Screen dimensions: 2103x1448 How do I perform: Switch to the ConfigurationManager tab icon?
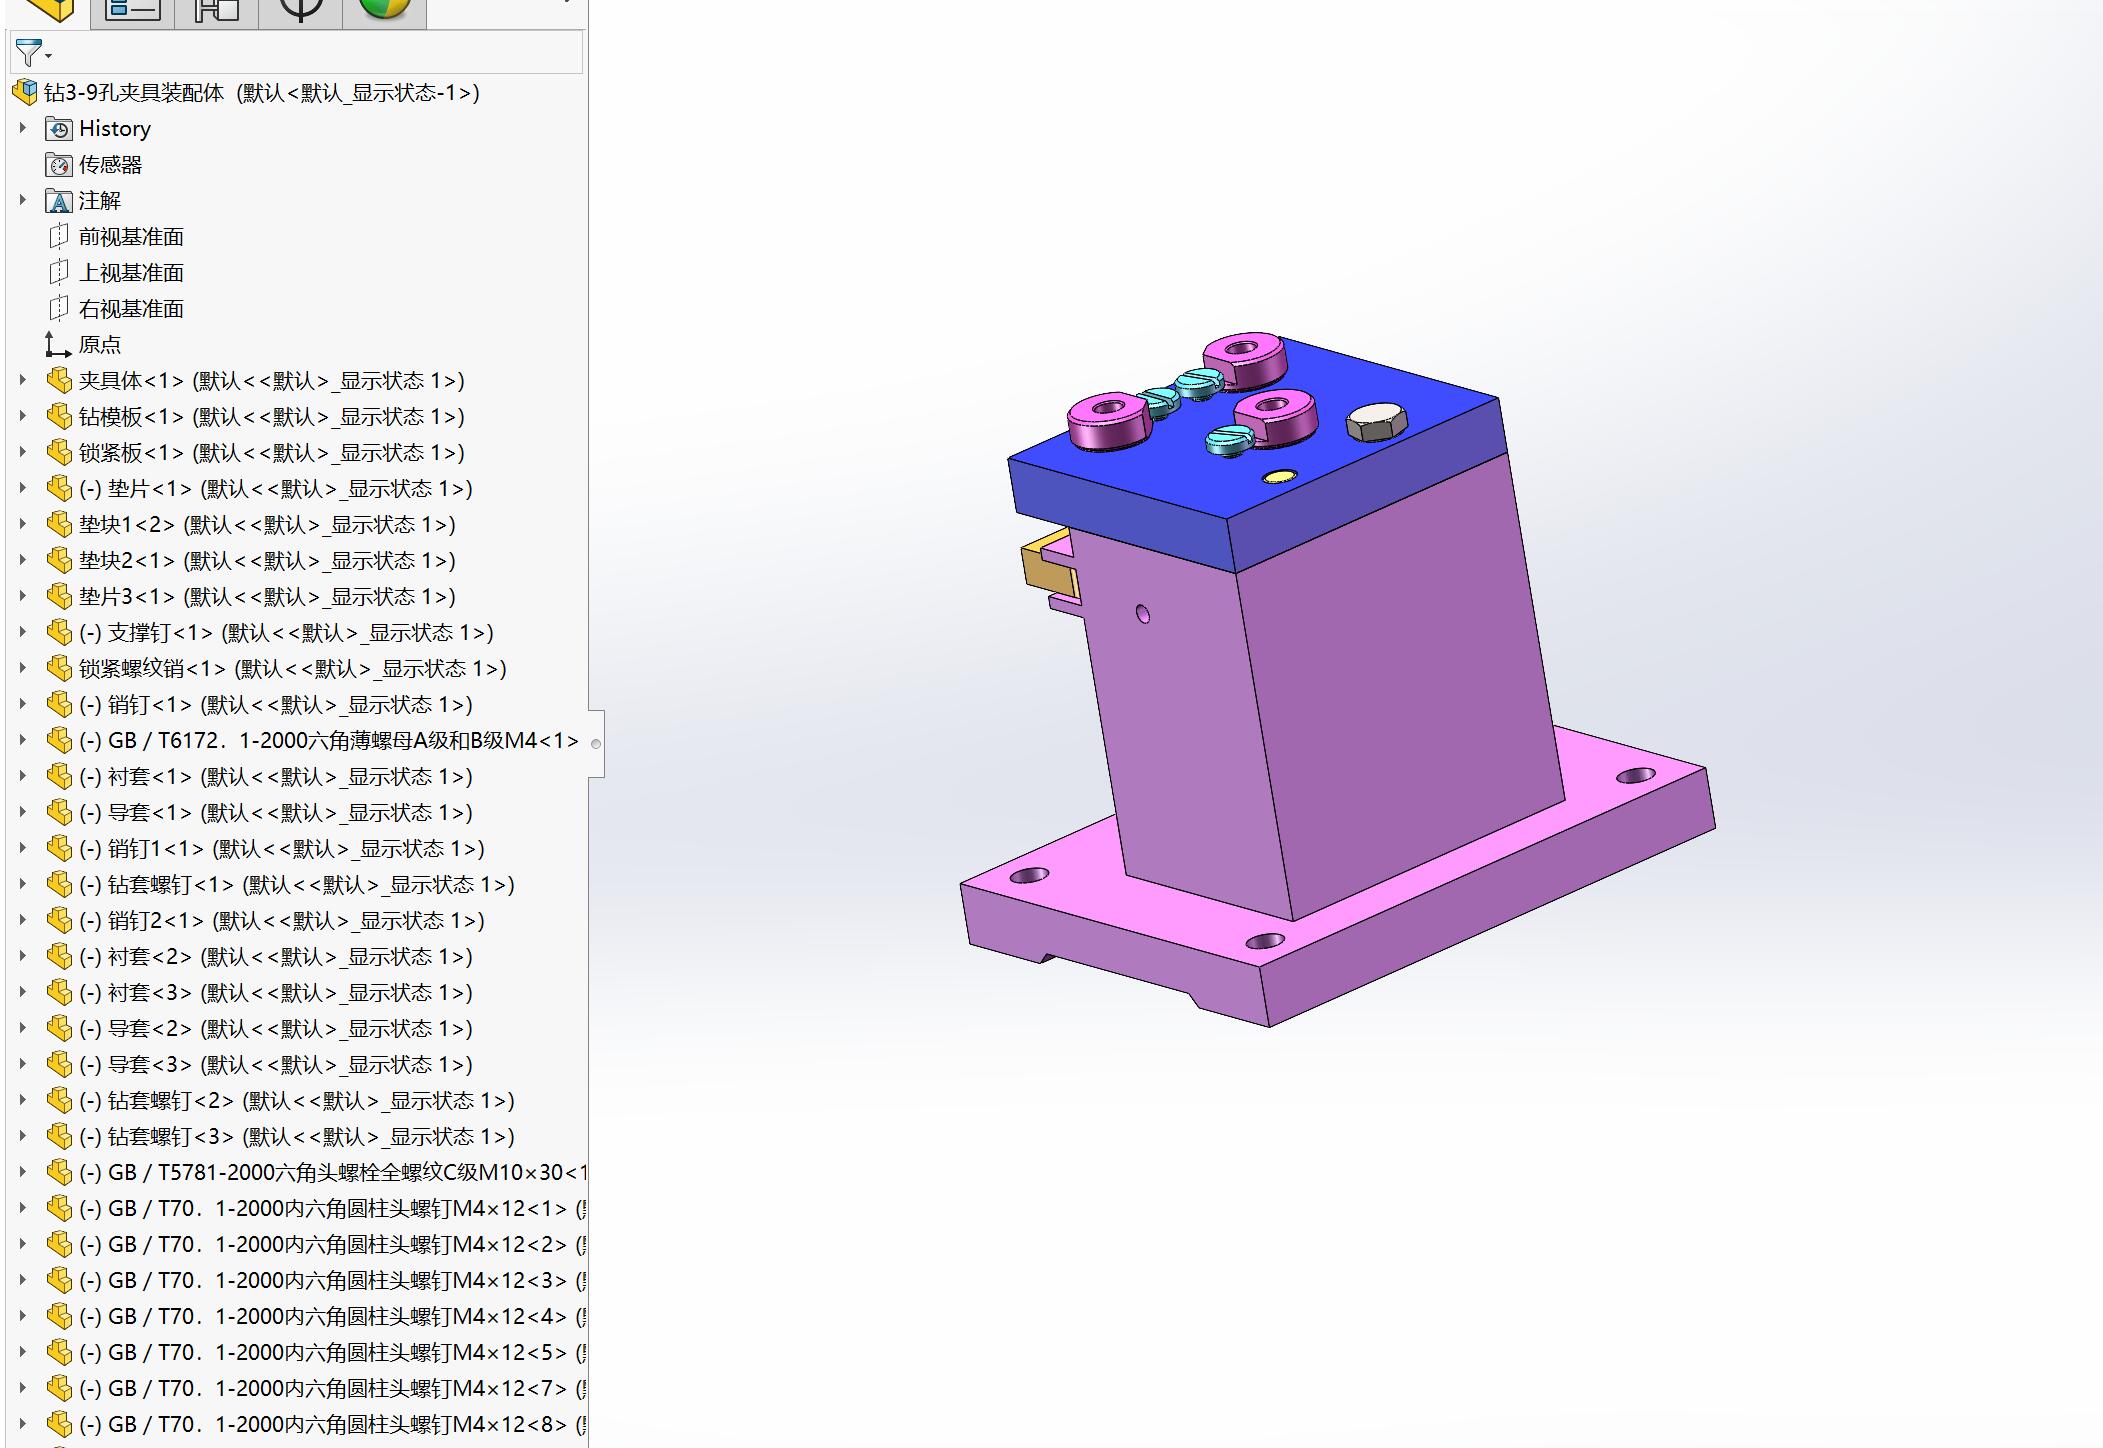[x=214, y=10]
